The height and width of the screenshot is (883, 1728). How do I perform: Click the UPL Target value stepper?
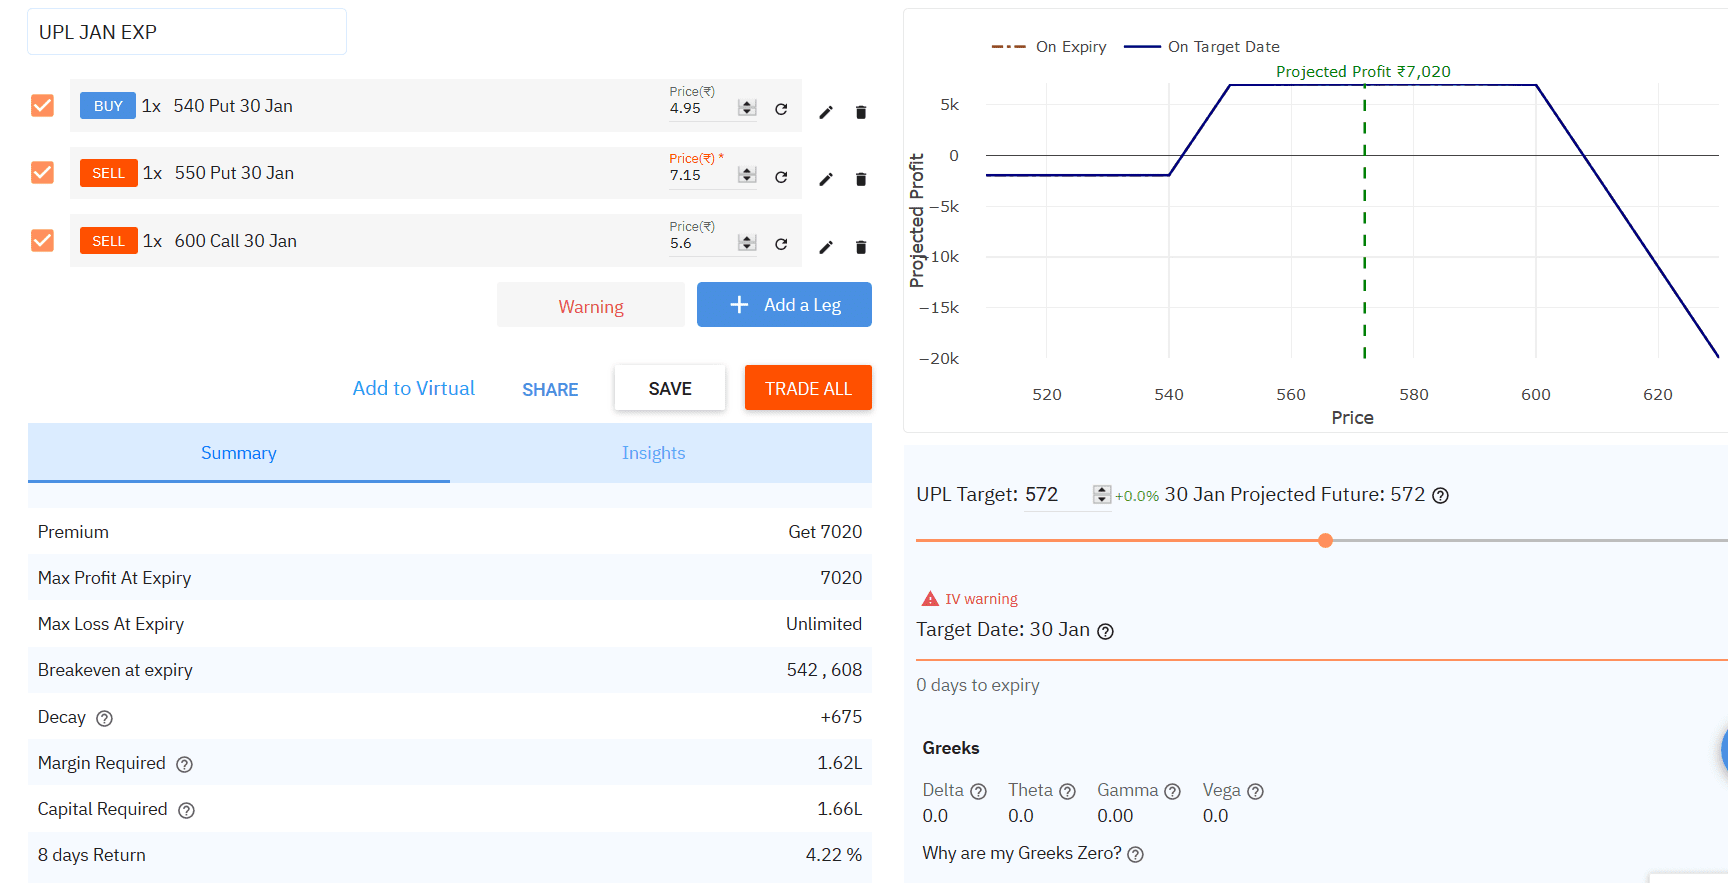pos(1101,494)
